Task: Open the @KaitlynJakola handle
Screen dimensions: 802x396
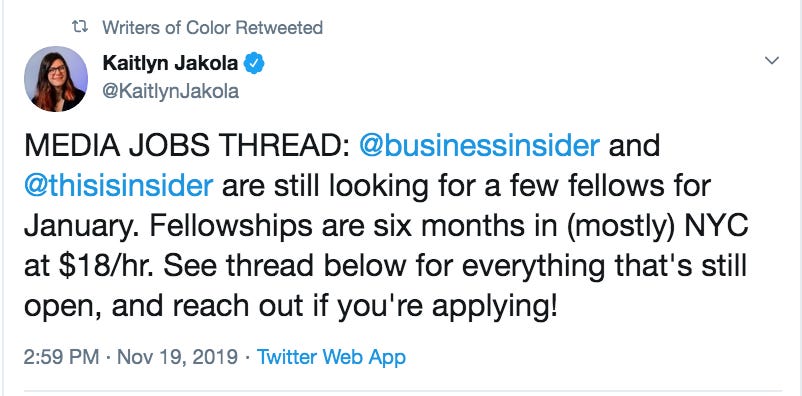Action: point(171,91)
